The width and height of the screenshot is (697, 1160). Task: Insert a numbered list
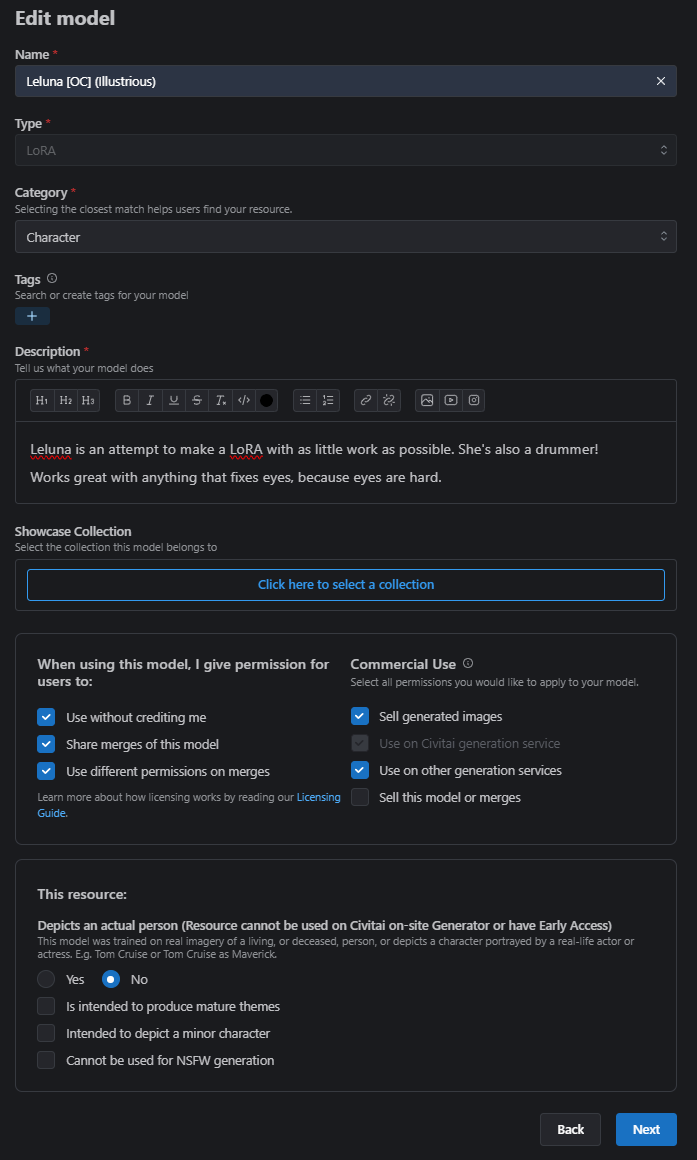coord(328,400)
